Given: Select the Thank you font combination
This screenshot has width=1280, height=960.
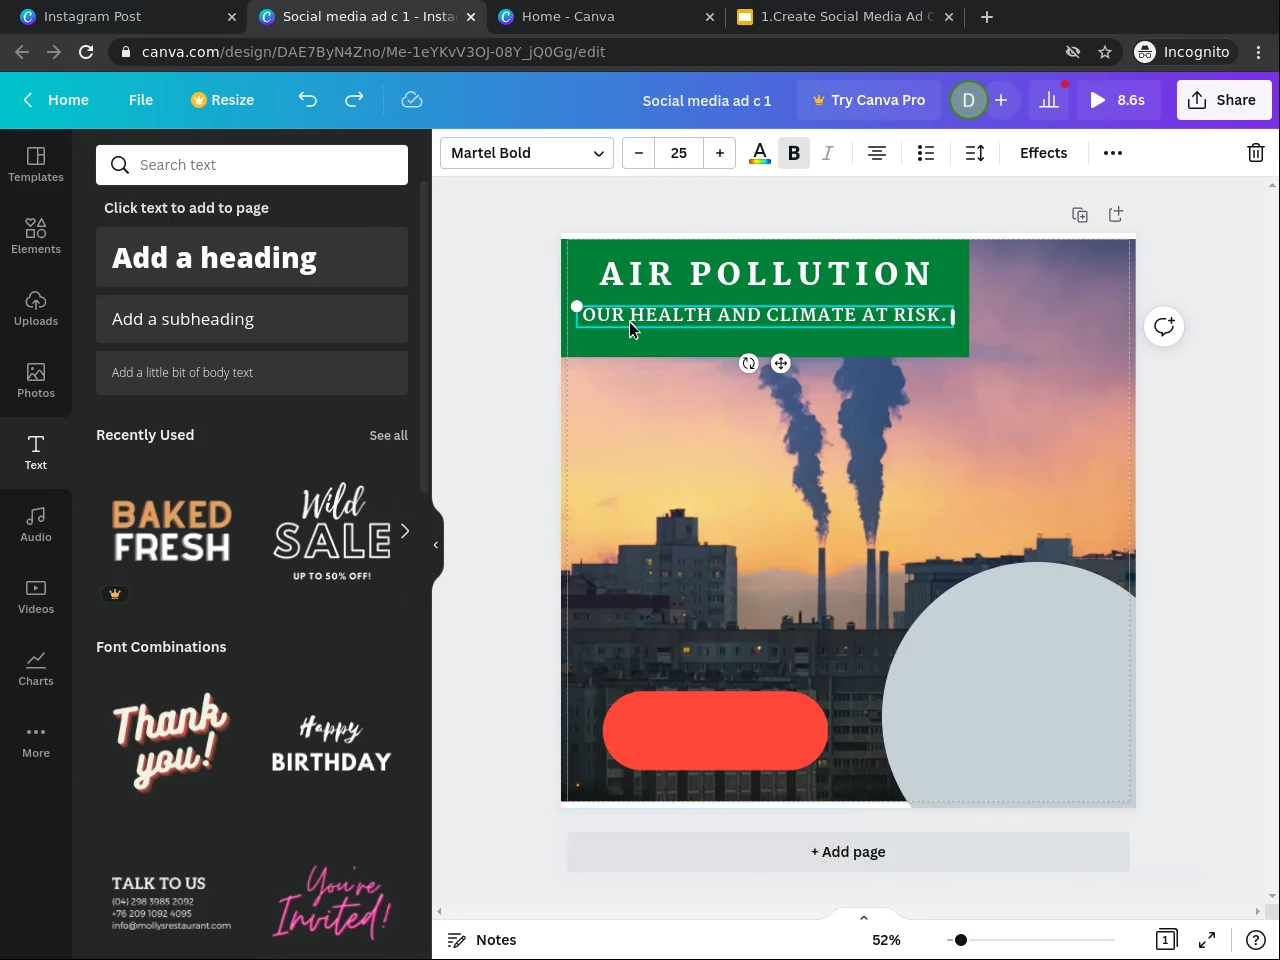Looking at the screenshot, I should tap(172, 743).
